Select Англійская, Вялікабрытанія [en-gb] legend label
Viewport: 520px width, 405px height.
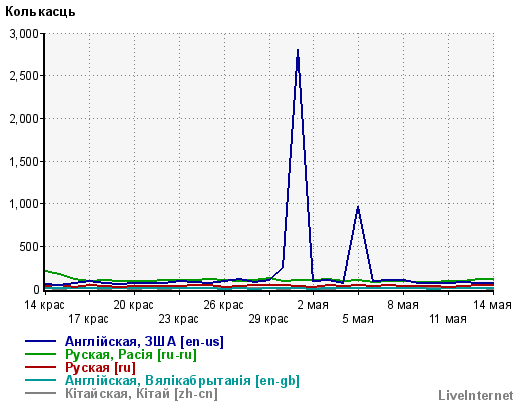pyautogui.click(x=182, y=380)
